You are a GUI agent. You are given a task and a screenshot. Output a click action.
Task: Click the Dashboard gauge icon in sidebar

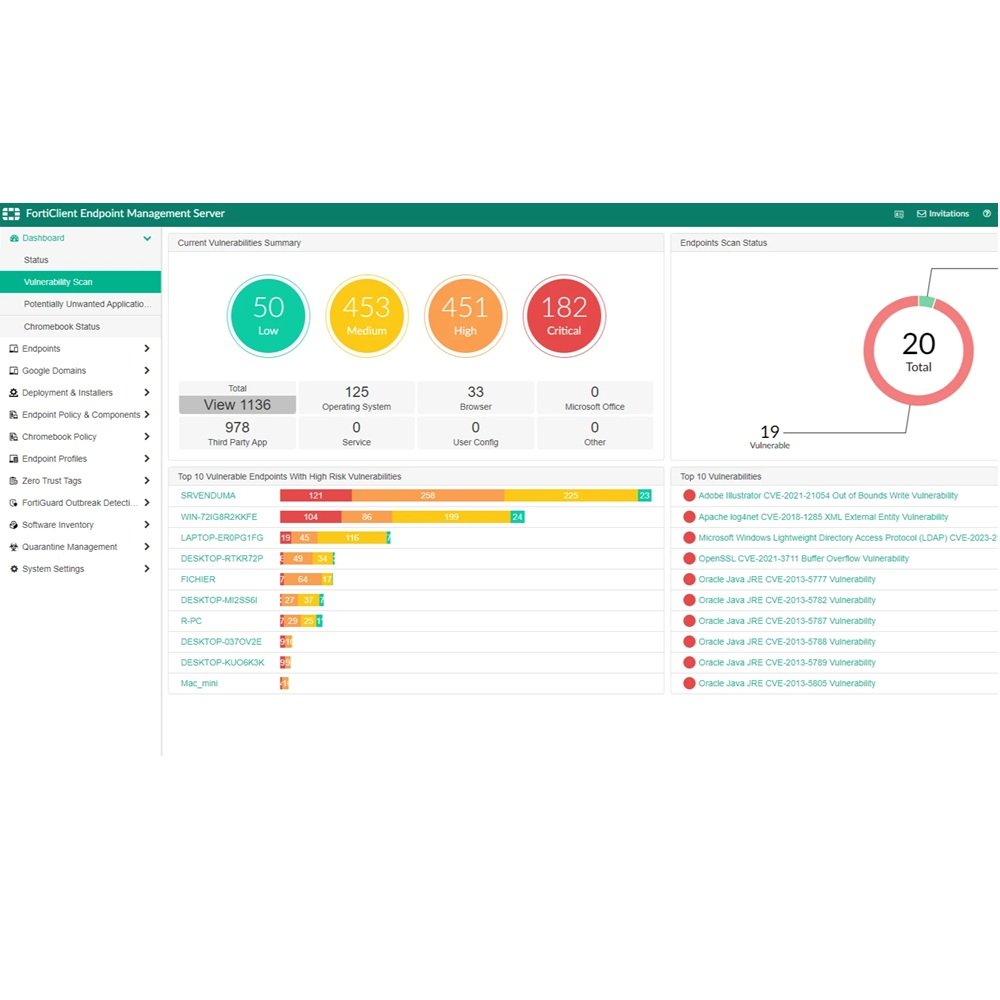(14, 238)
